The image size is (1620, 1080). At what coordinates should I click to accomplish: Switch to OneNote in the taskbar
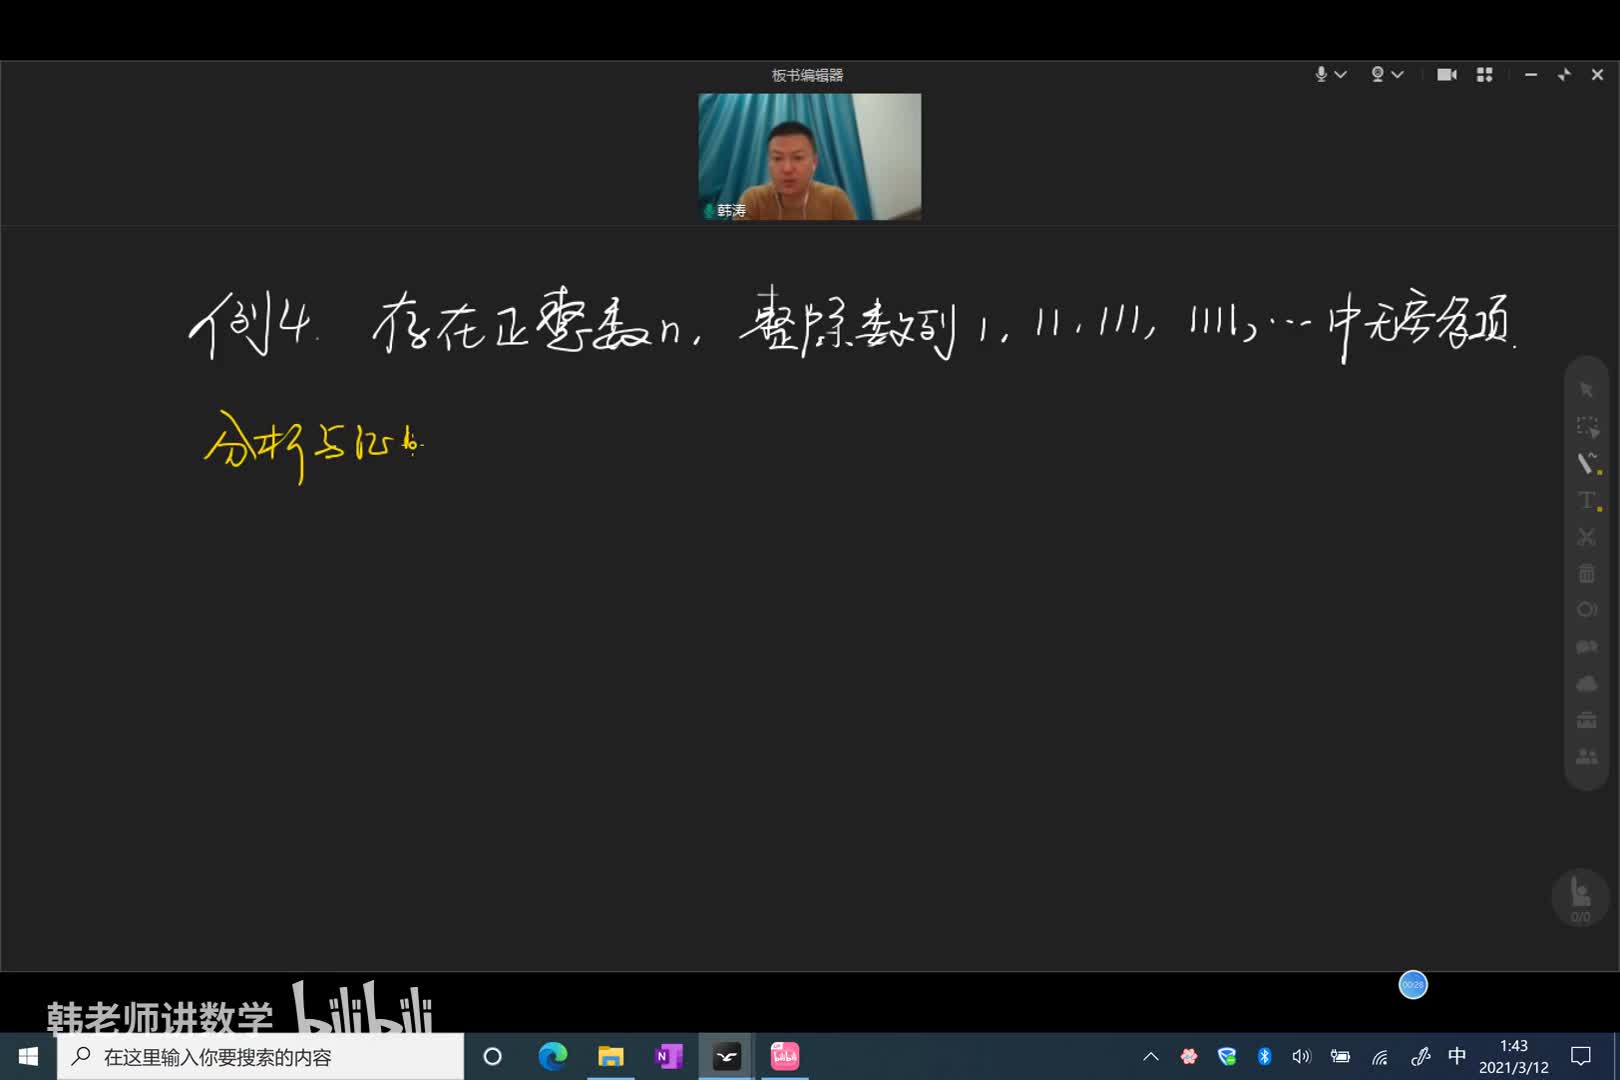point(668,1056)
